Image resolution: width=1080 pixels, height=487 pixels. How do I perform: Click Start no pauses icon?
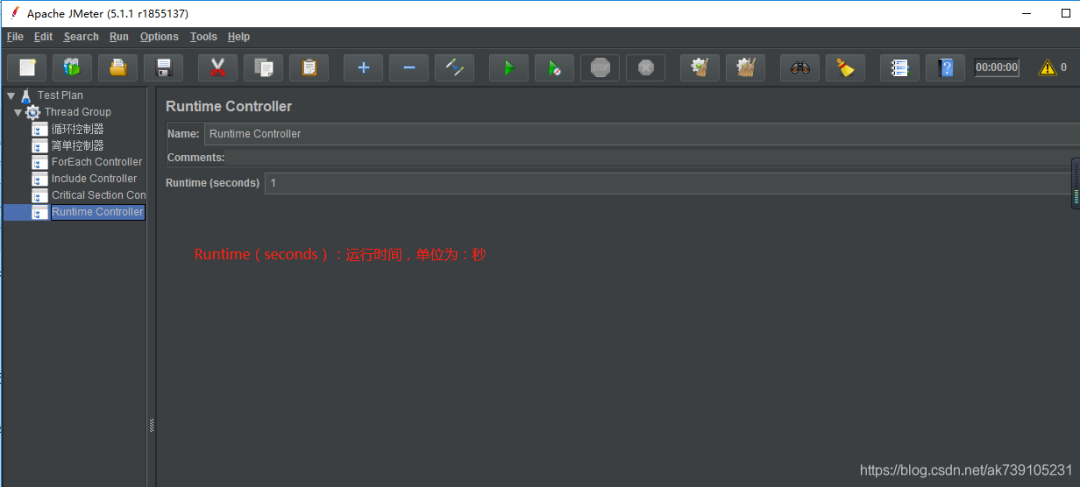[x=554, y=68]
